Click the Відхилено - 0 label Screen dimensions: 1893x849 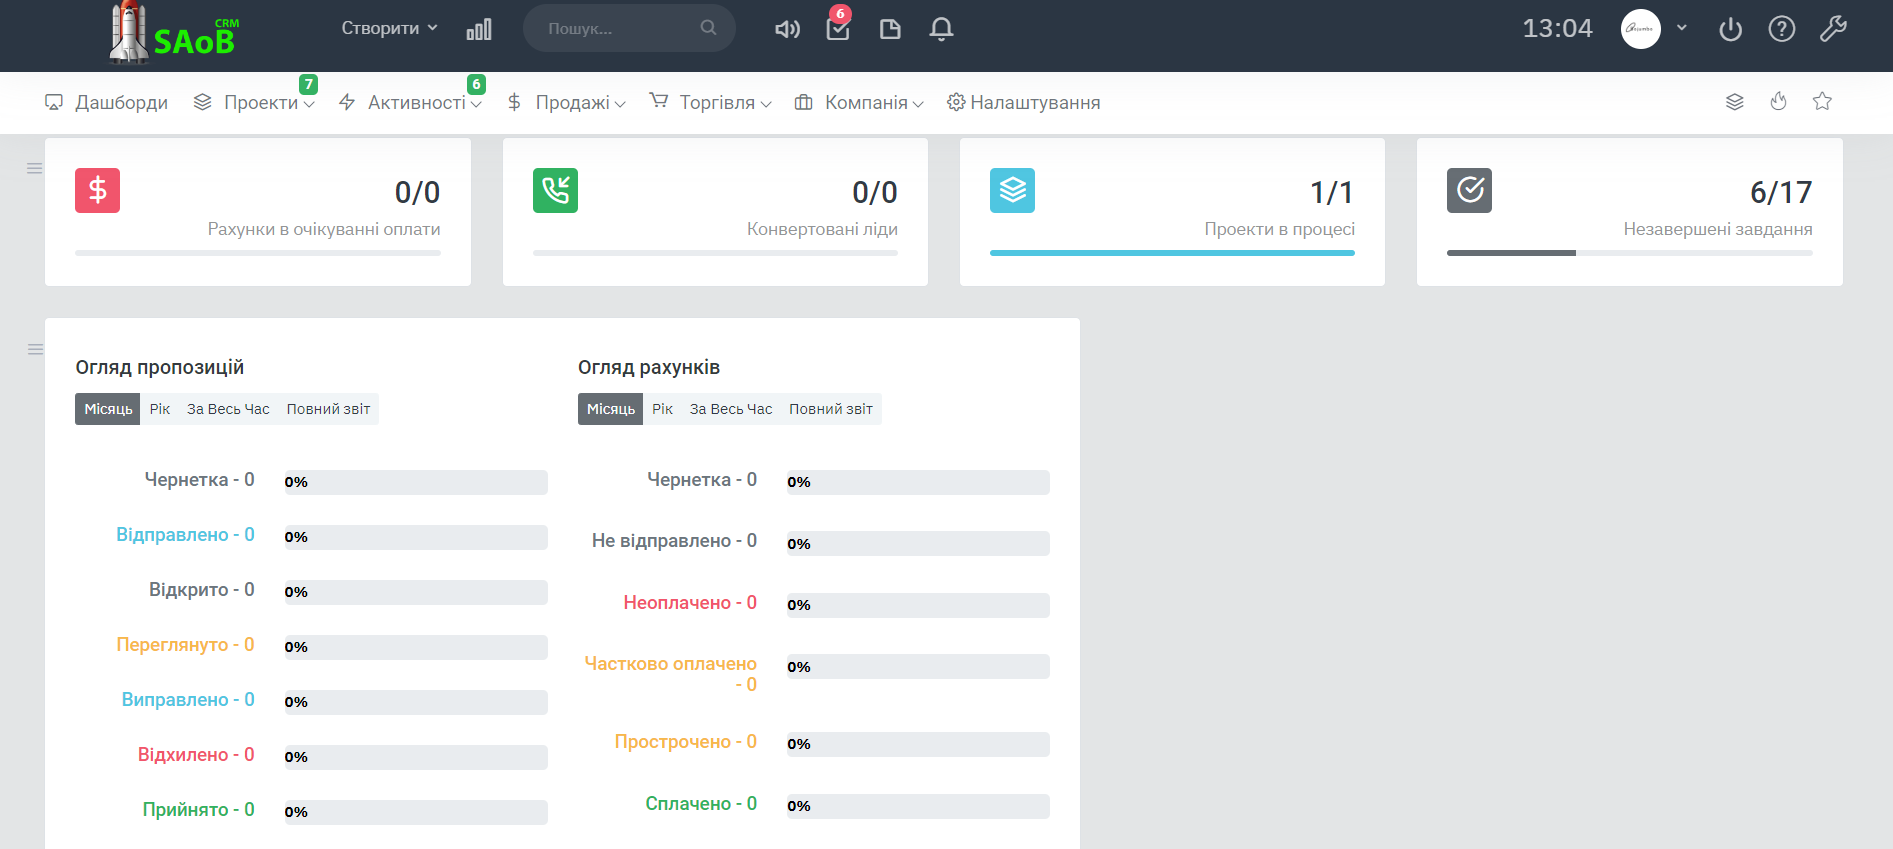click(196, 755)
